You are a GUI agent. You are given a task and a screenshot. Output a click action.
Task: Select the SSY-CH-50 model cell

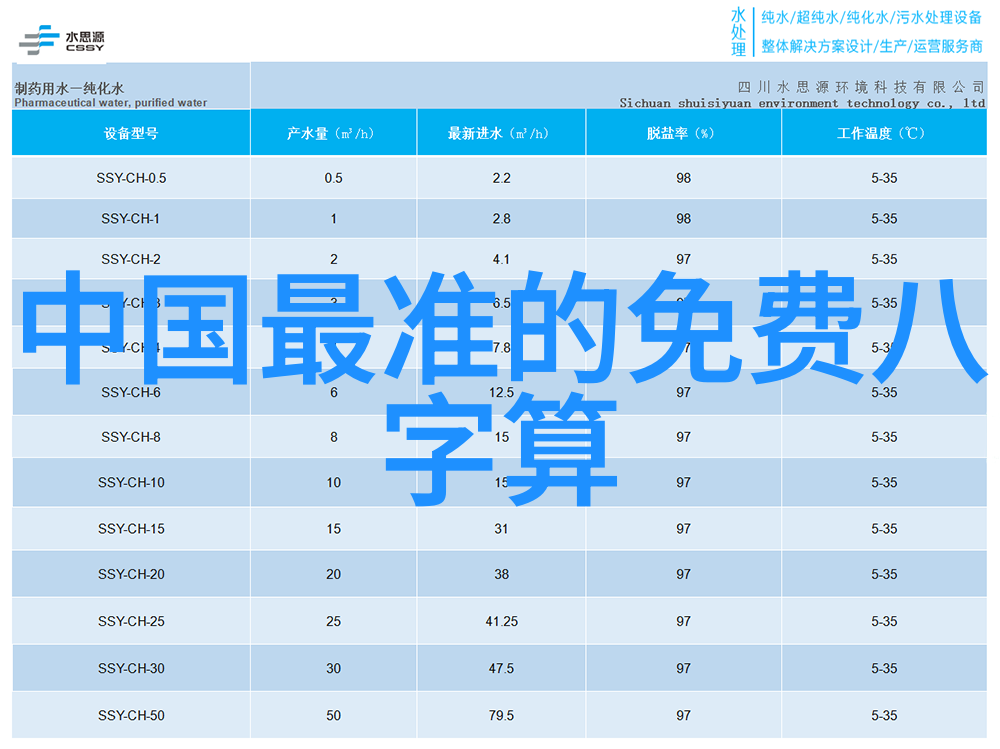(x=131, y=716)
